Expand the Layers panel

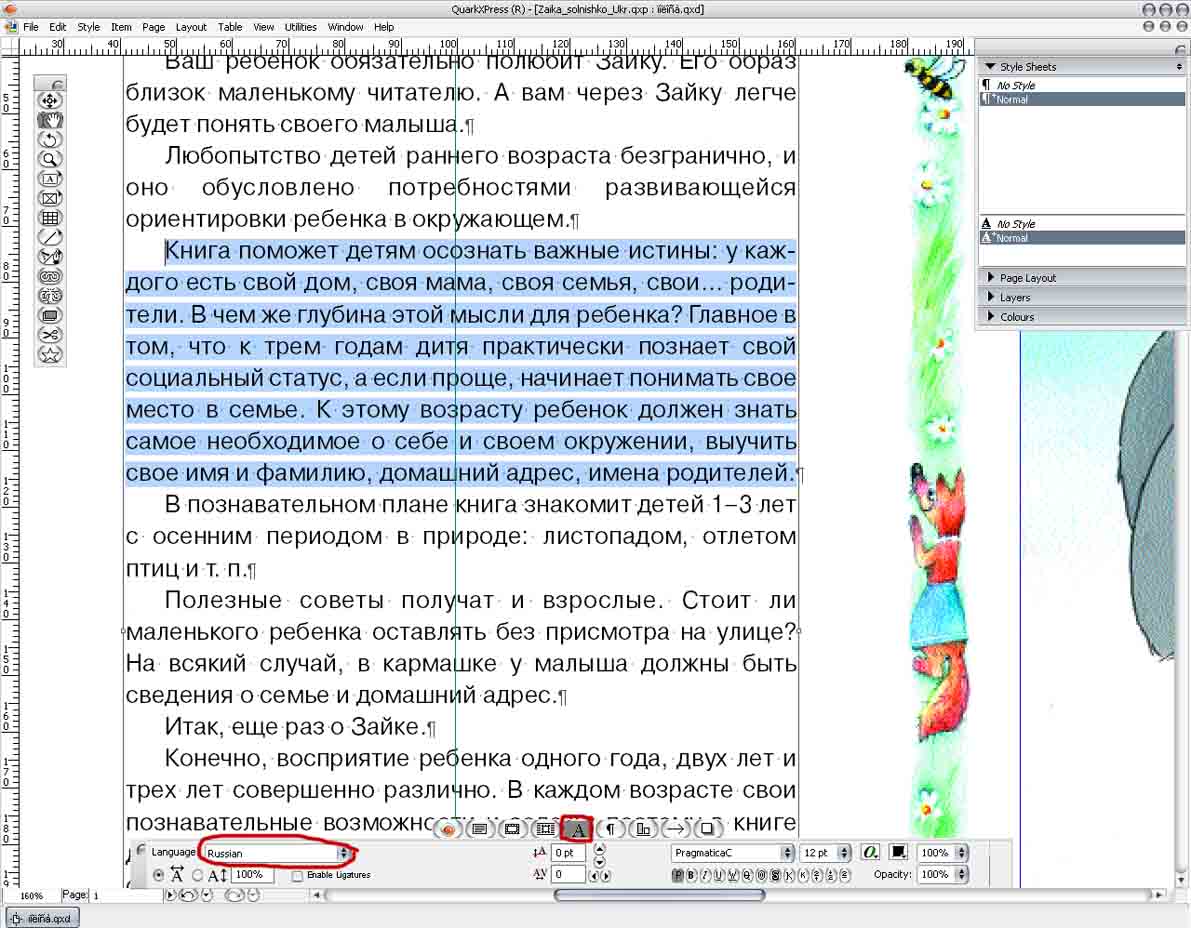pos(990,298)
